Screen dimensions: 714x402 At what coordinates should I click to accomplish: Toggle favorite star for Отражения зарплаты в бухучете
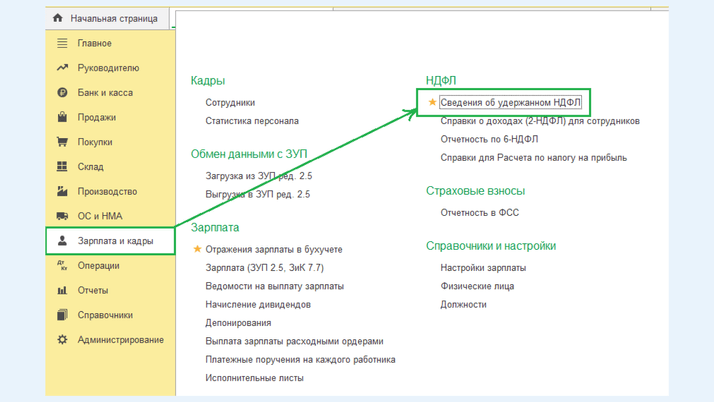pyautogui.click(x=197, y=249)
